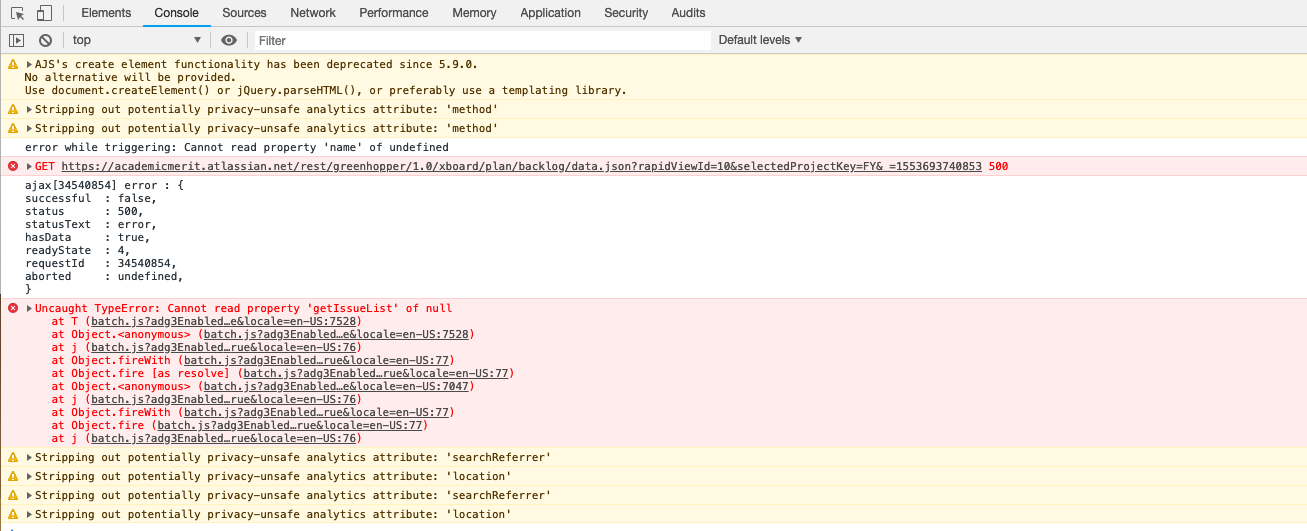Collapse the Uncaught TypeError stack trace
Image resolution: width=1307 pixels, height=531 pixels.
(x=30, y=309)
